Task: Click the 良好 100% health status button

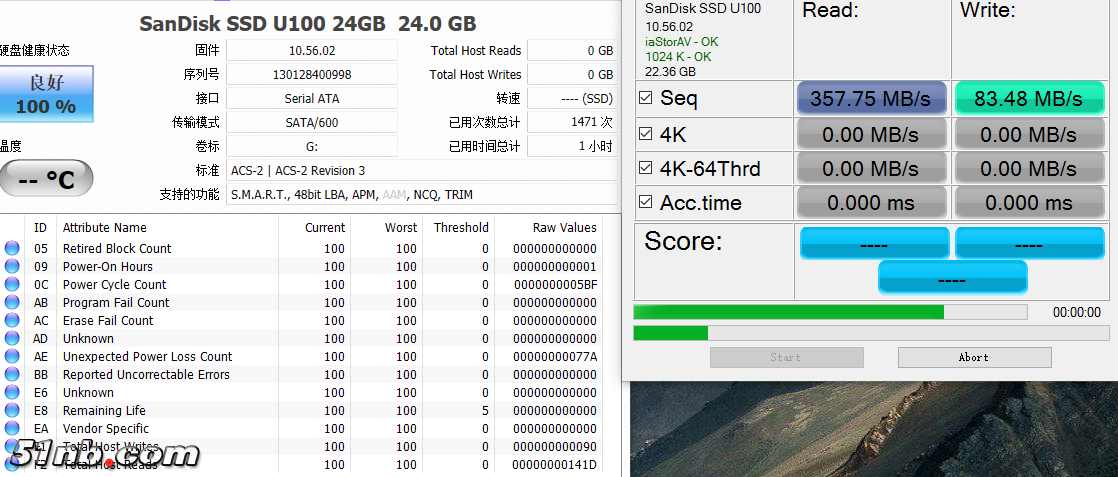Action: pos(46,95)
